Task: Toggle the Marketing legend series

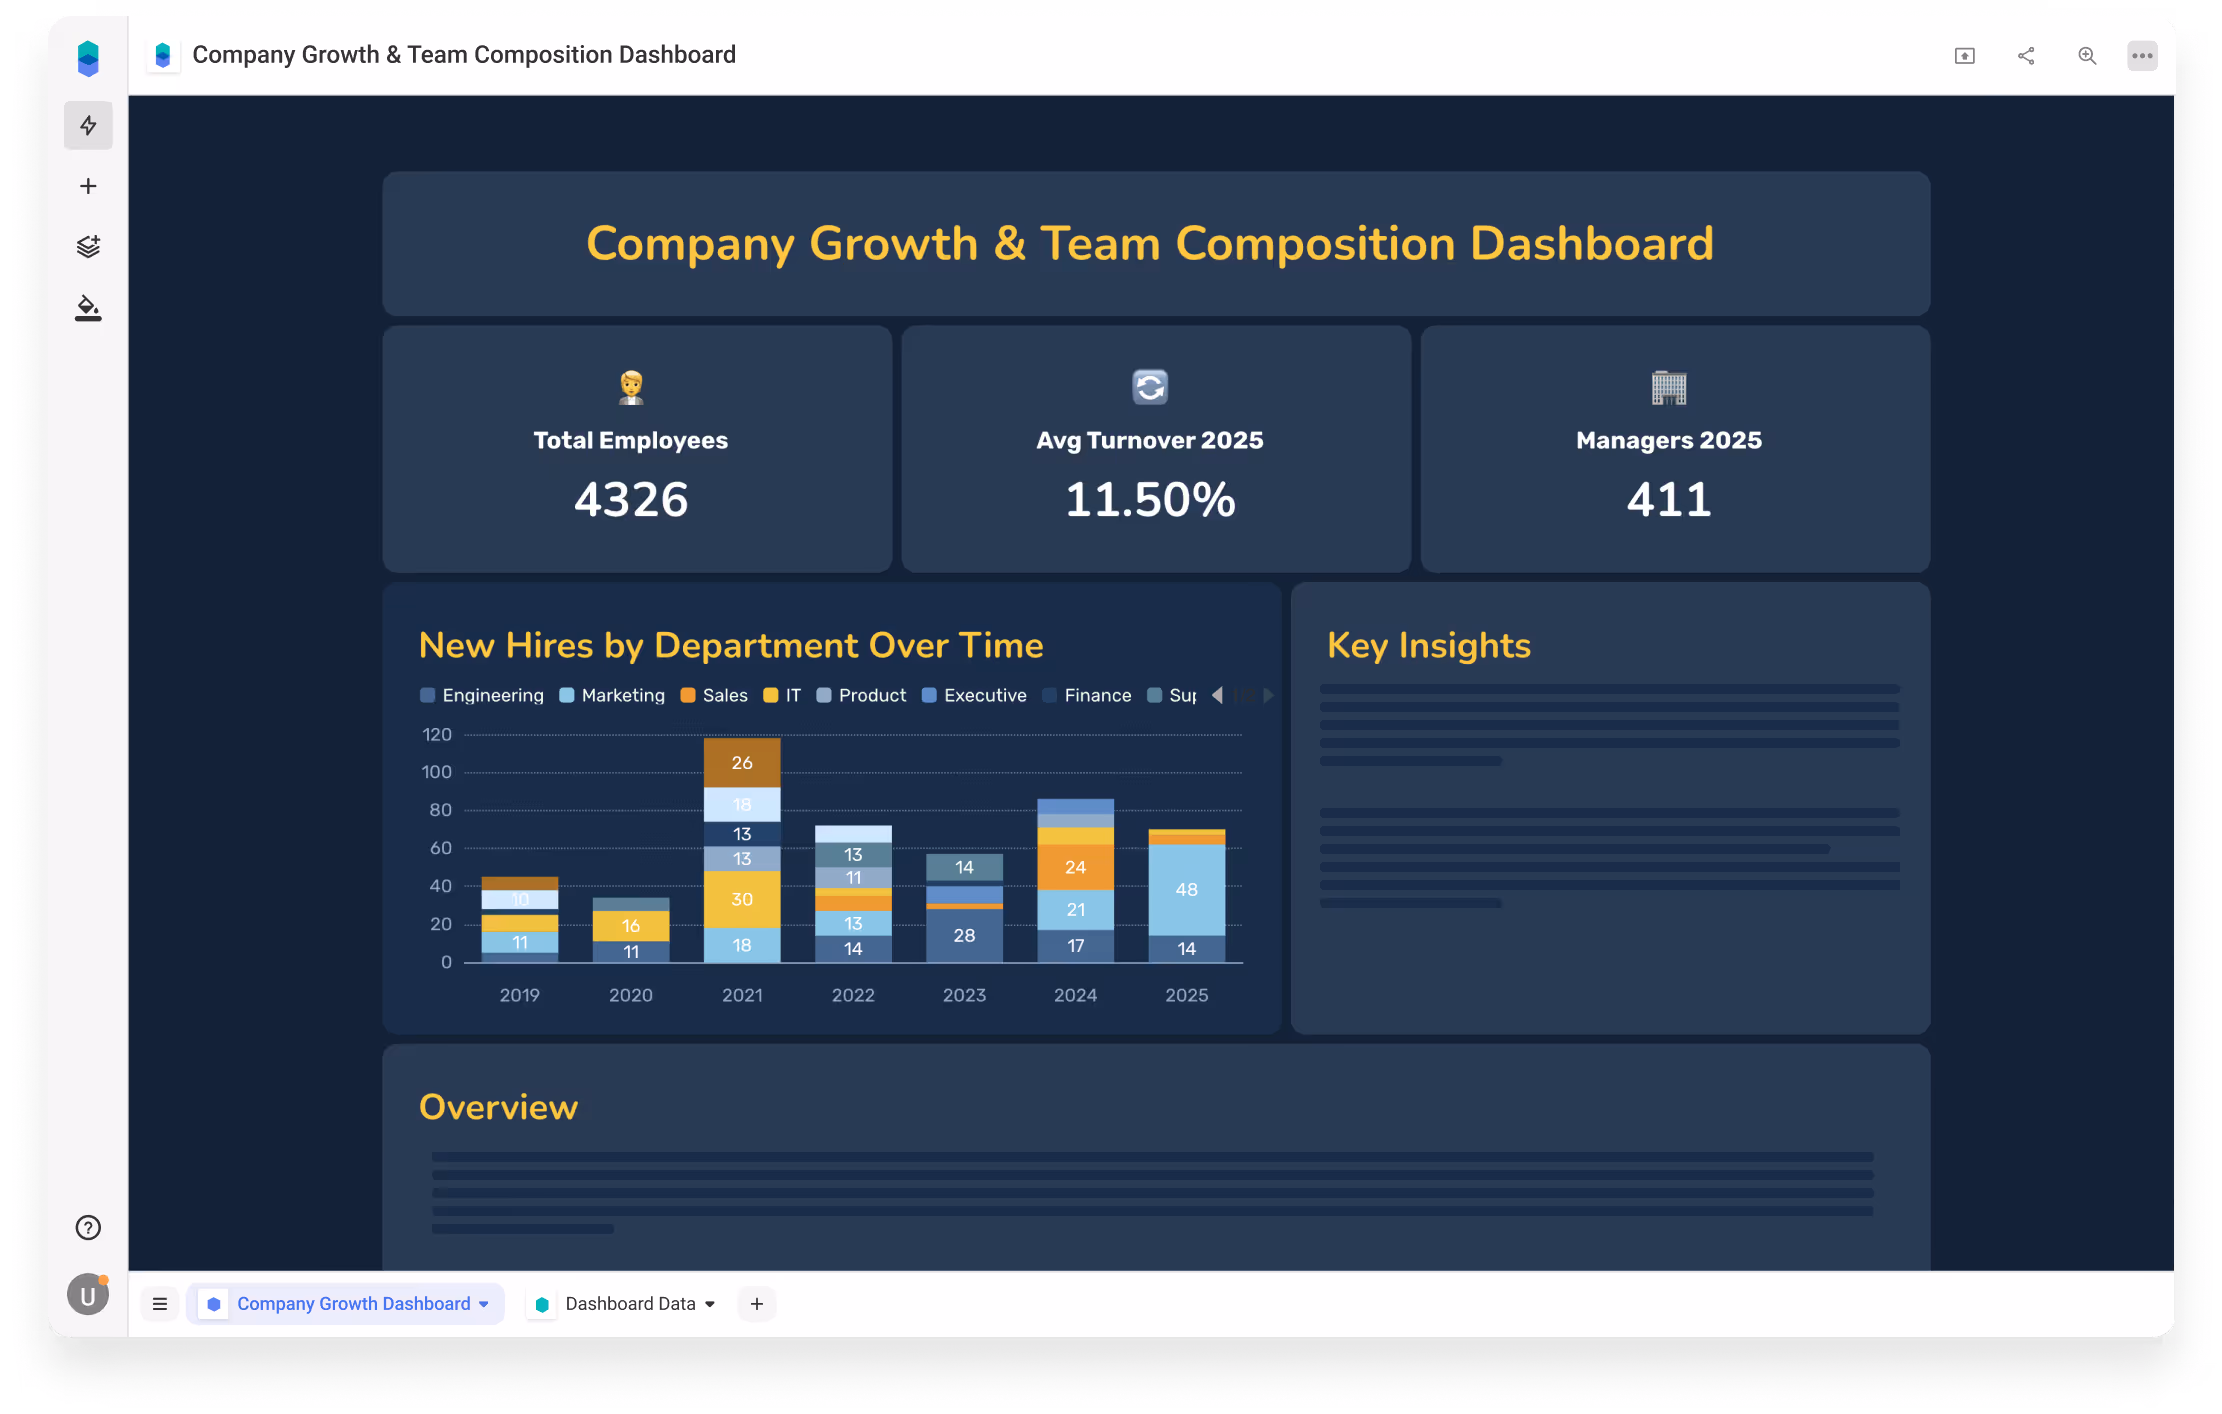Action: [622, 695]
